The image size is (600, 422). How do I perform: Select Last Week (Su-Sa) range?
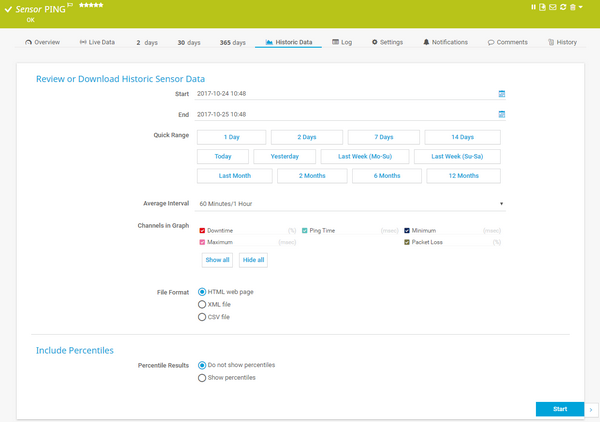pos(457,156)
